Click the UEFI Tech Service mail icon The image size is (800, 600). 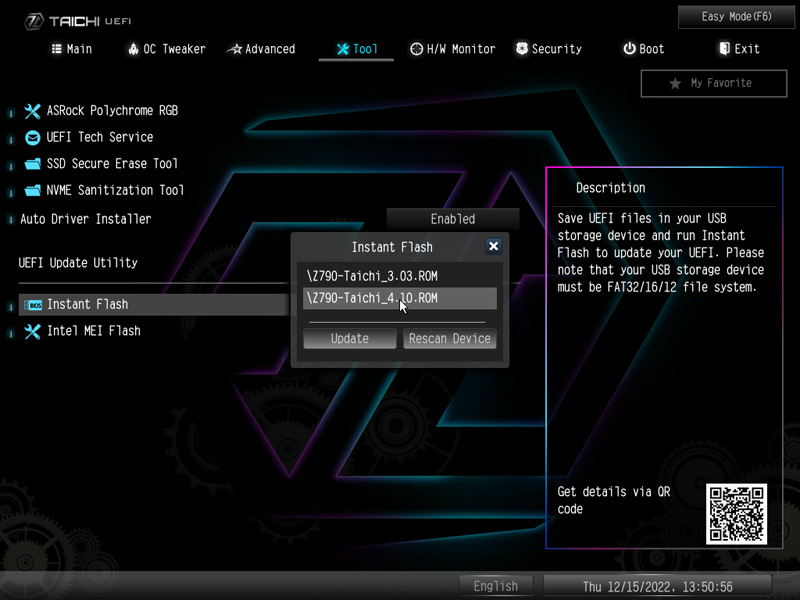click(32, 138)
